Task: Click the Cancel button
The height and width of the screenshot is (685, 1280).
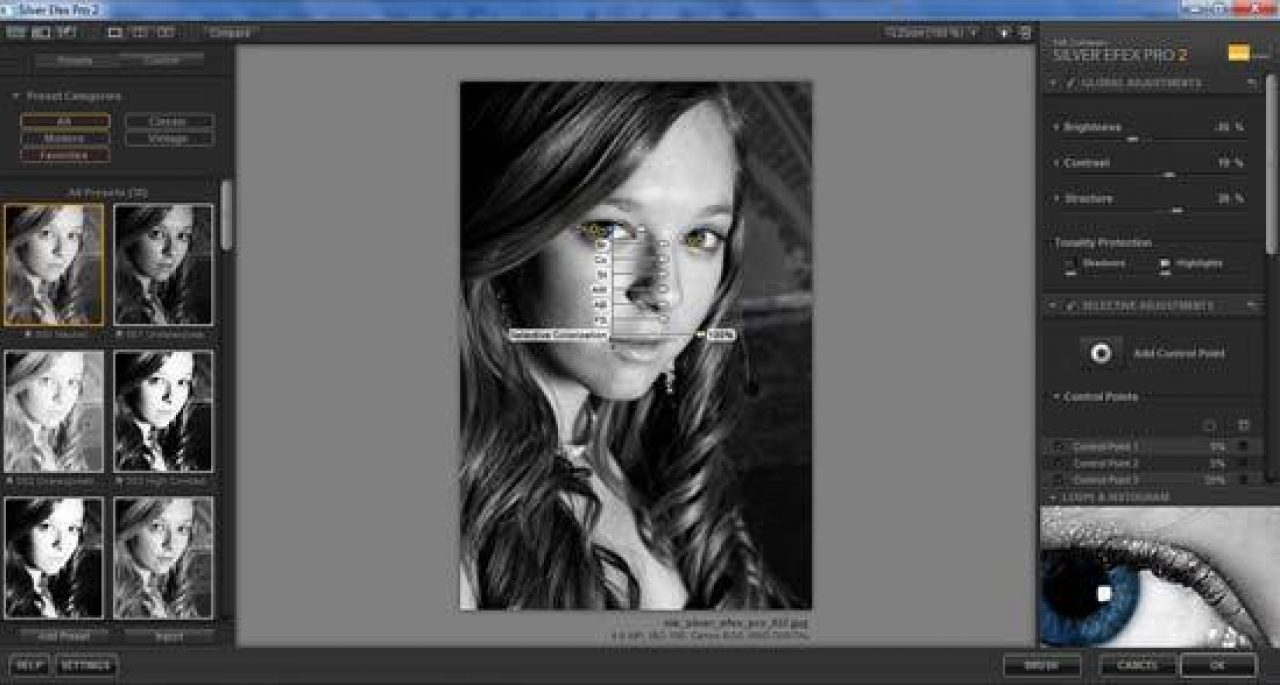Action: (1137, 664)
